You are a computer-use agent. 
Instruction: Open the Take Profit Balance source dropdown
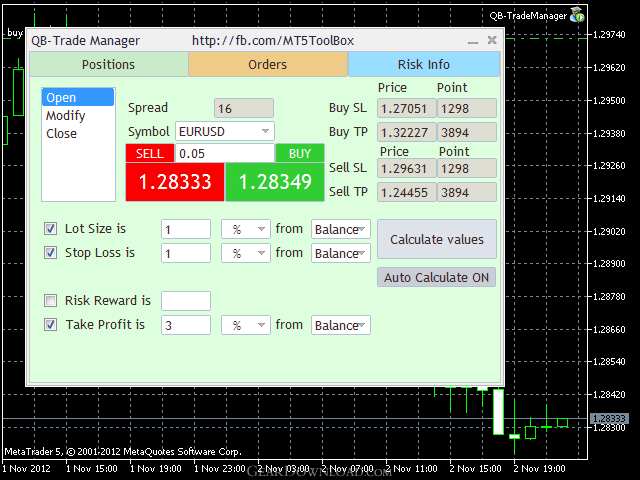pyautogui.click(x=341, y=325)
